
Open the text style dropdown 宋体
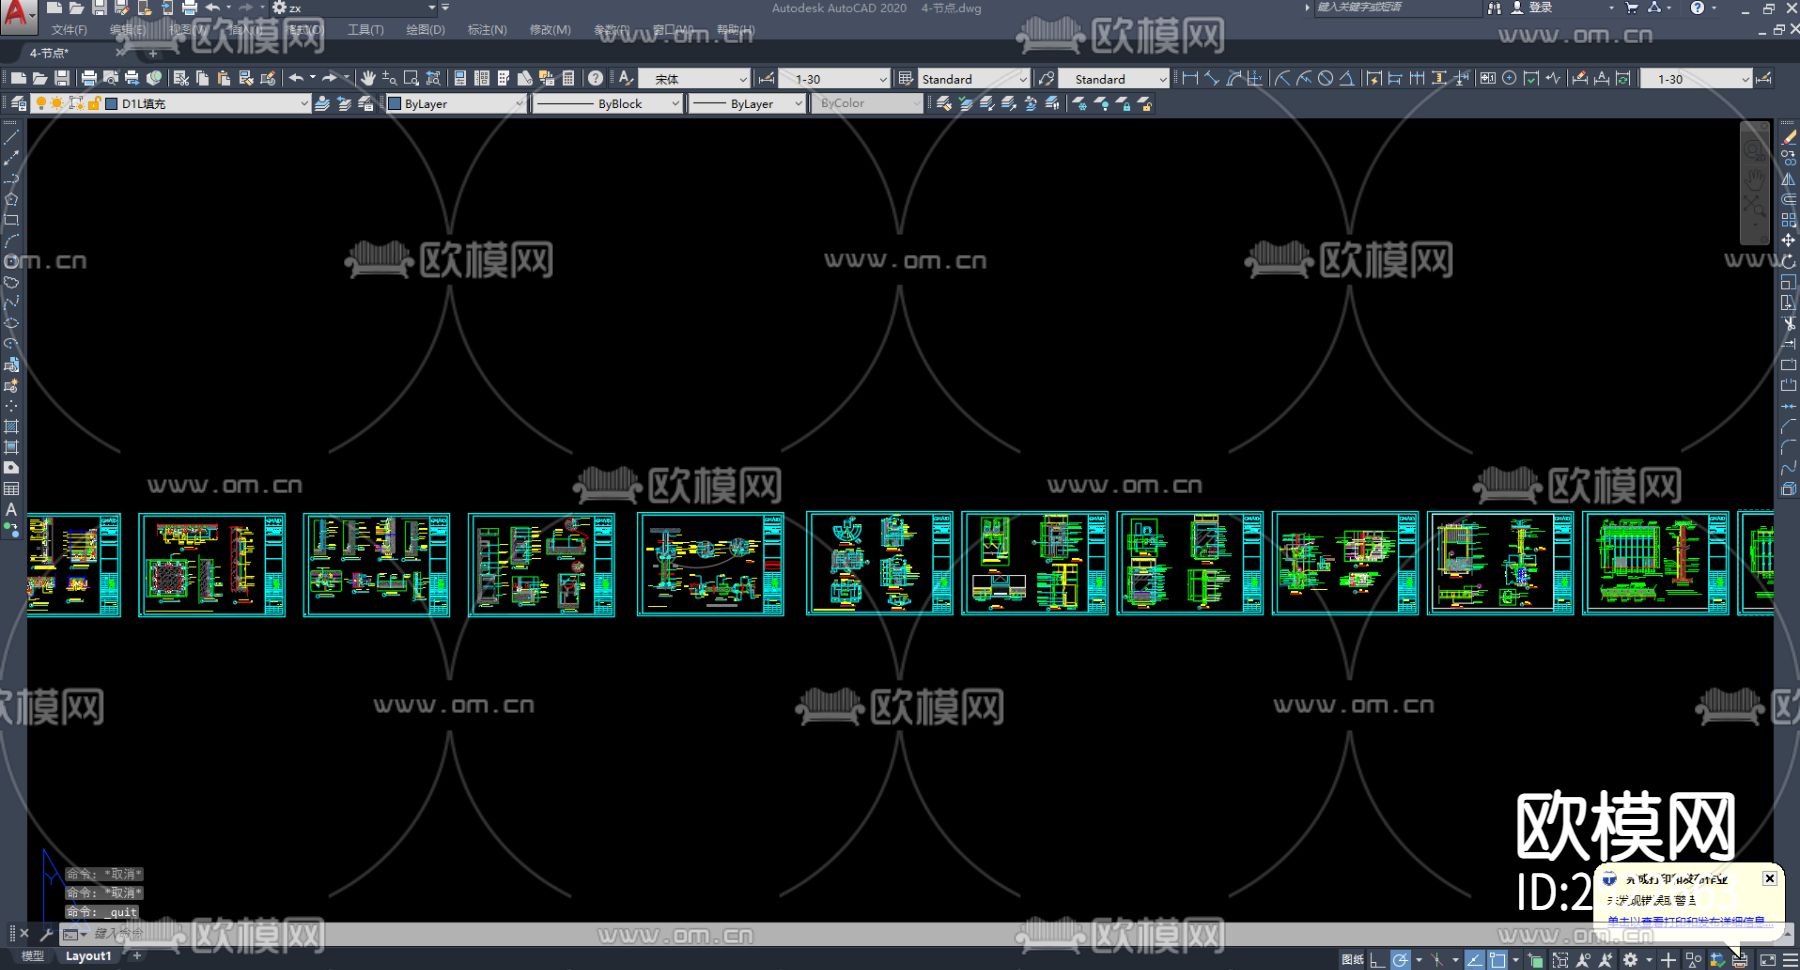tap(694, 78)
